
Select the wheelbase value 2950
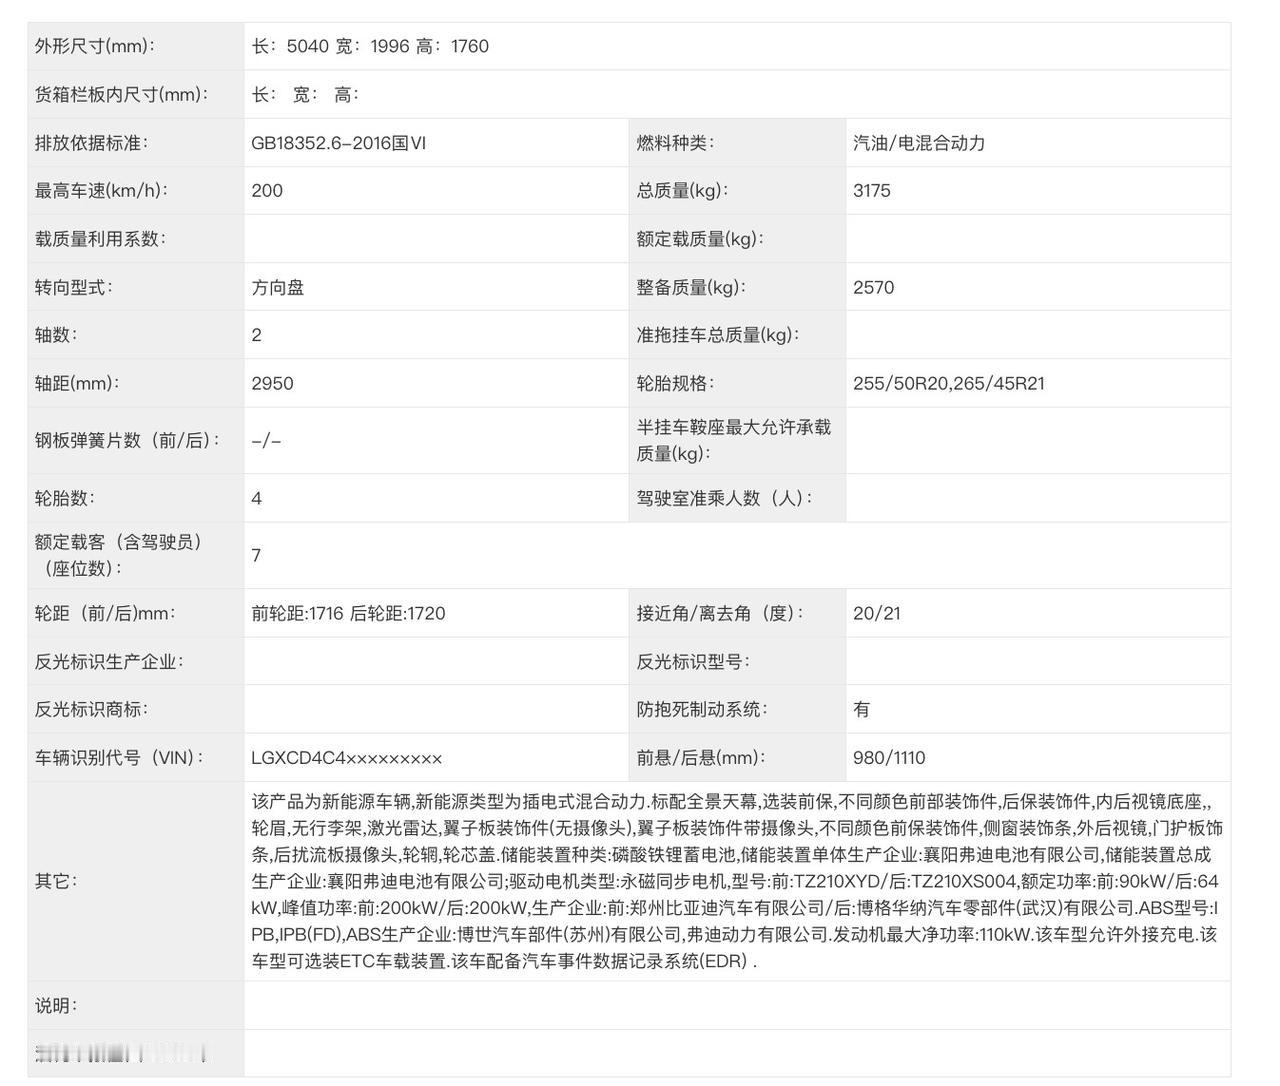pos(272,383)
